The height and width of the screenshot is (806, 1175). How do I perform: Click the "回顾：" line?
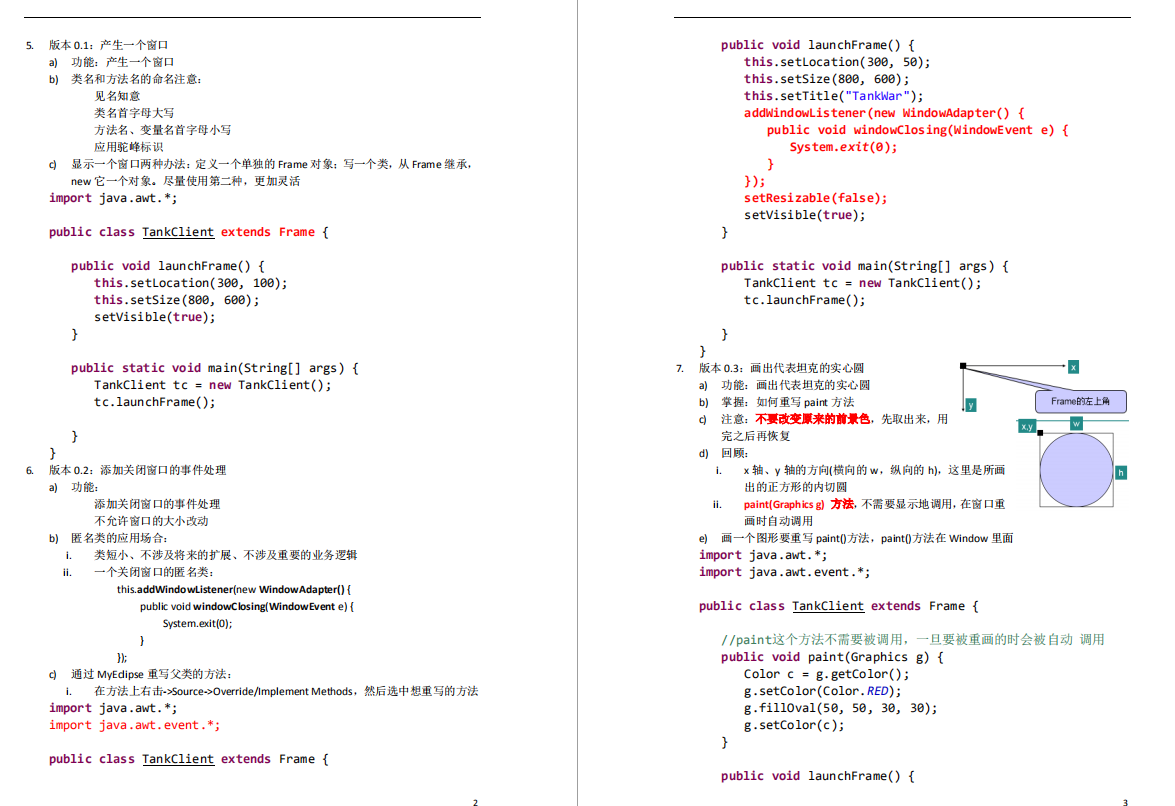point(735,453)
